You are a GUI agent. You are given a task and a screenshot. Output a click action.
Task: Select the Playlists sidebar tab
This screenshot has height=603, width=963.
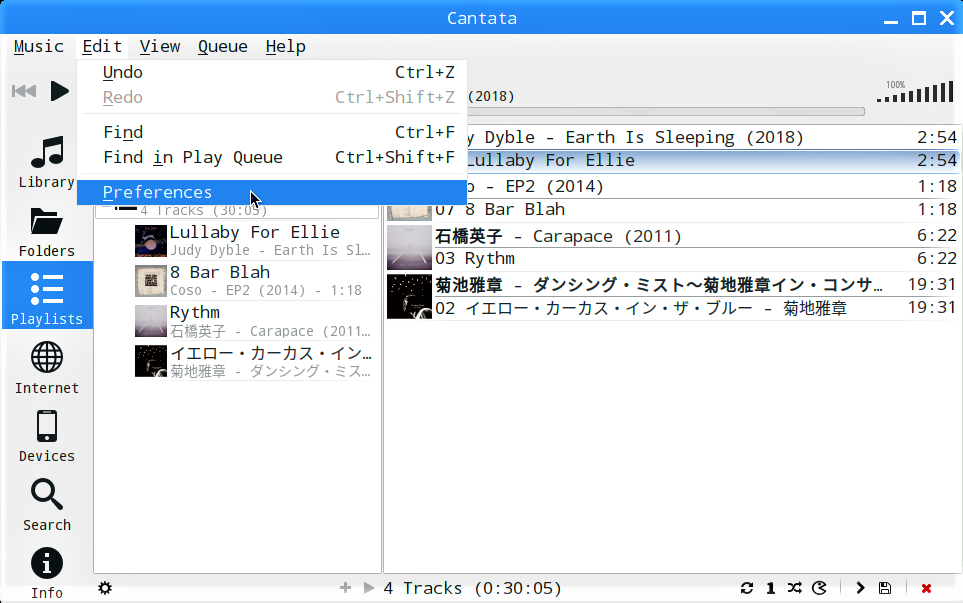47,295
